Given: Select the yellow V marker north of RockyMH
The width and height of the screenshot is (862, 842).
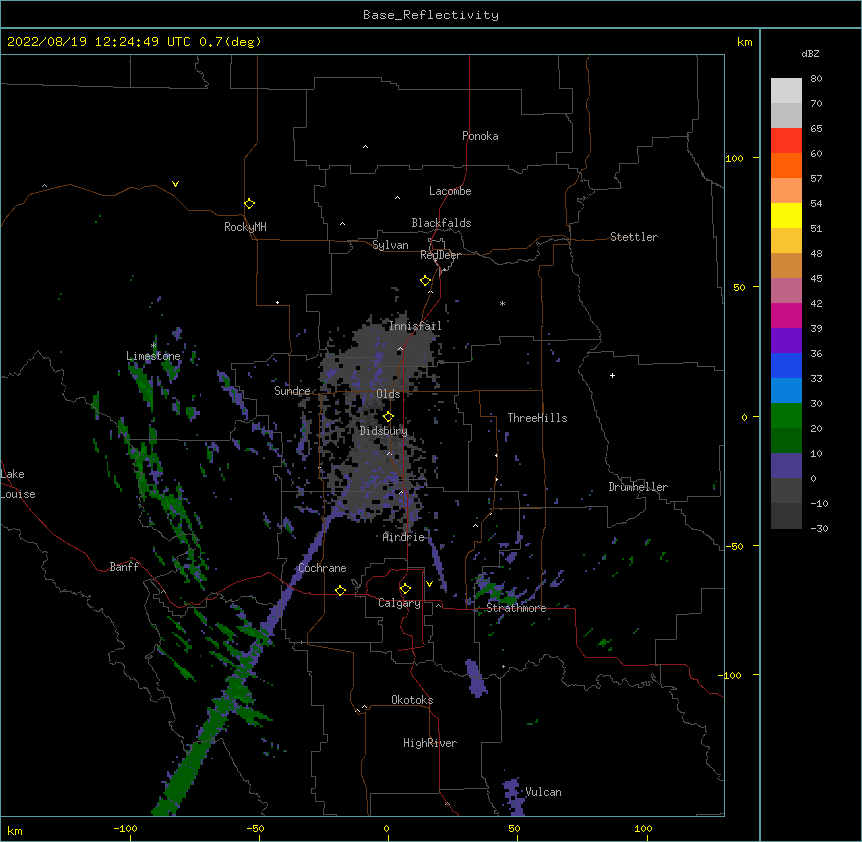Looking at the screenshot, I should point(175,184).
